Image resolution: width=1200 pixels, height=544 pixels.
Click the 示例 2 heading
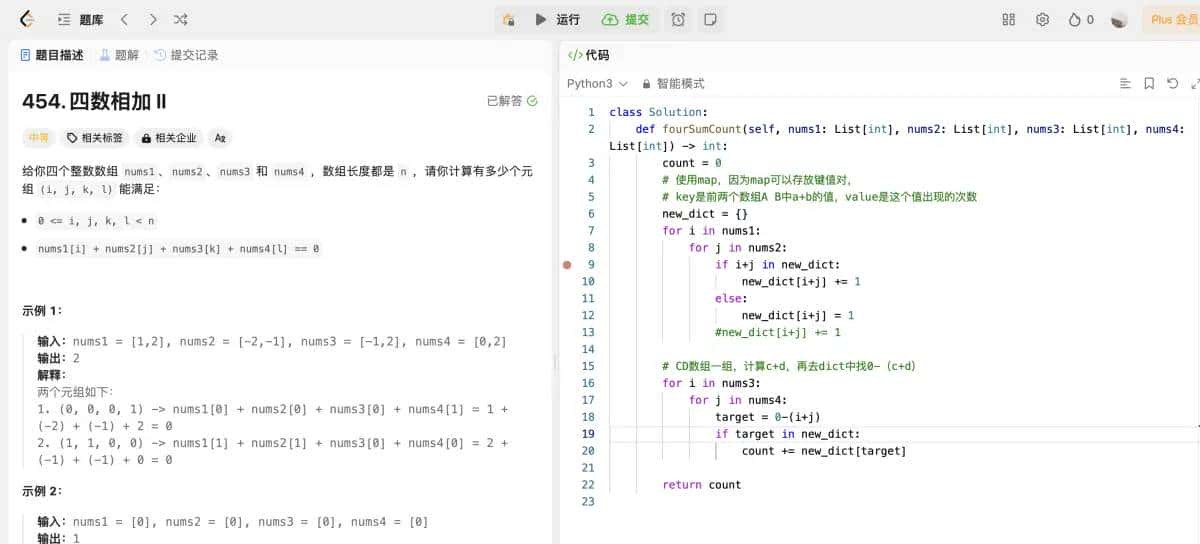pos(42,491)
